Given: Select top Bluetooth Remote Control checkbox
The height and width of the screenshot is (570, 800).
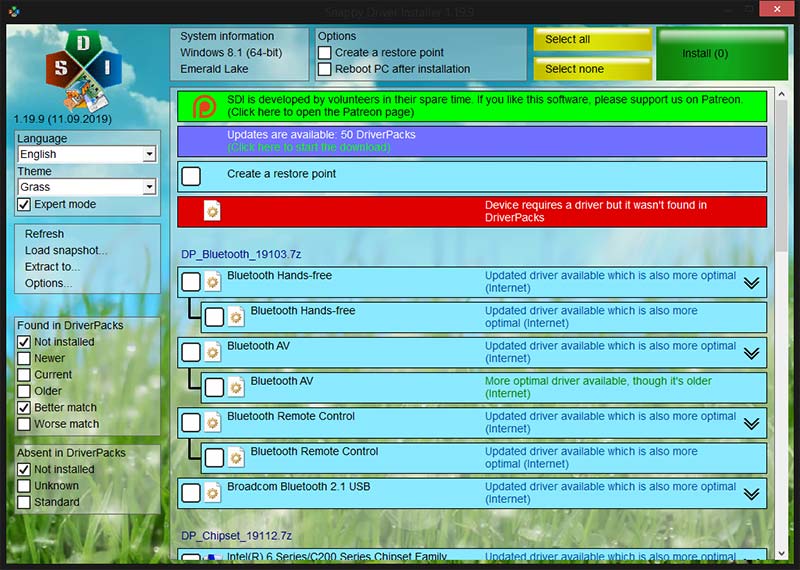Looking at the screenshot, I should (191, 423).
